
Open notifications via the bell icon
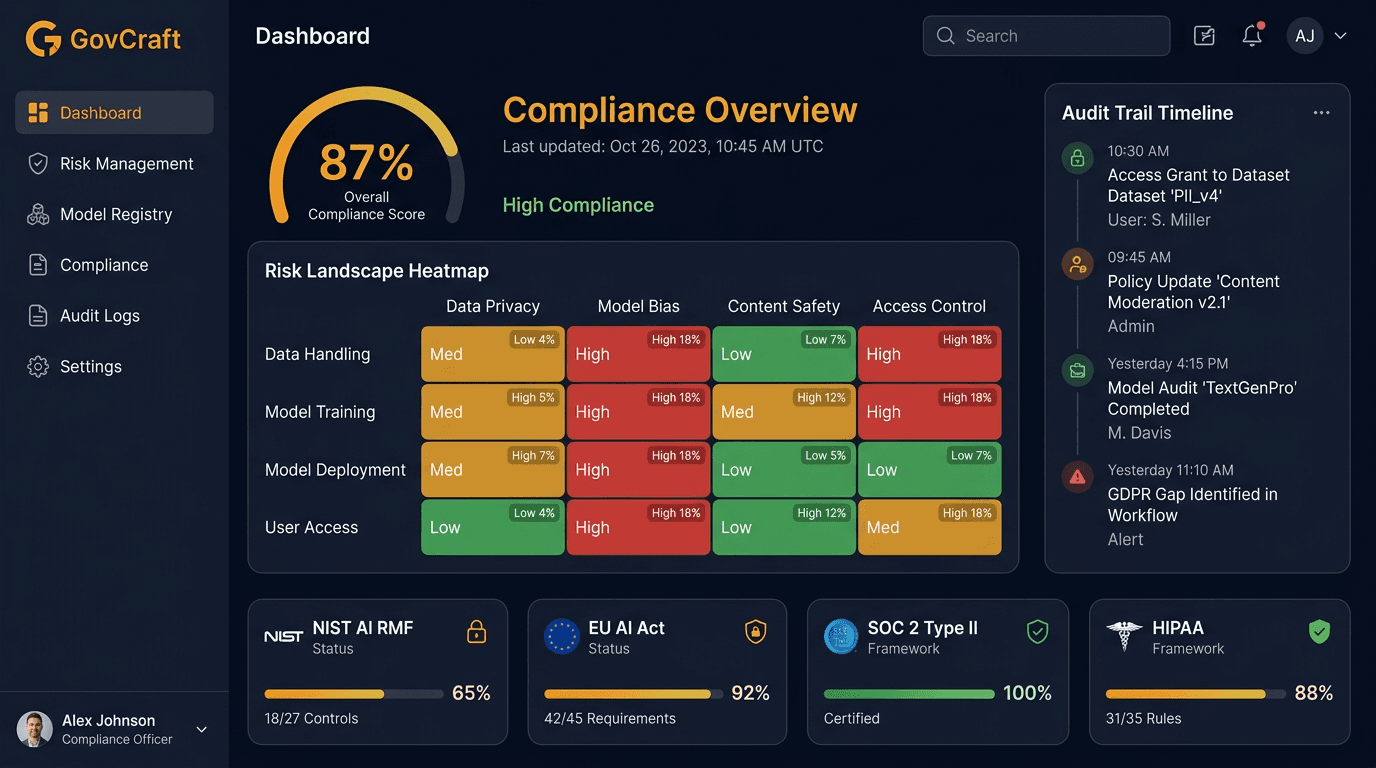(1251, 35)
